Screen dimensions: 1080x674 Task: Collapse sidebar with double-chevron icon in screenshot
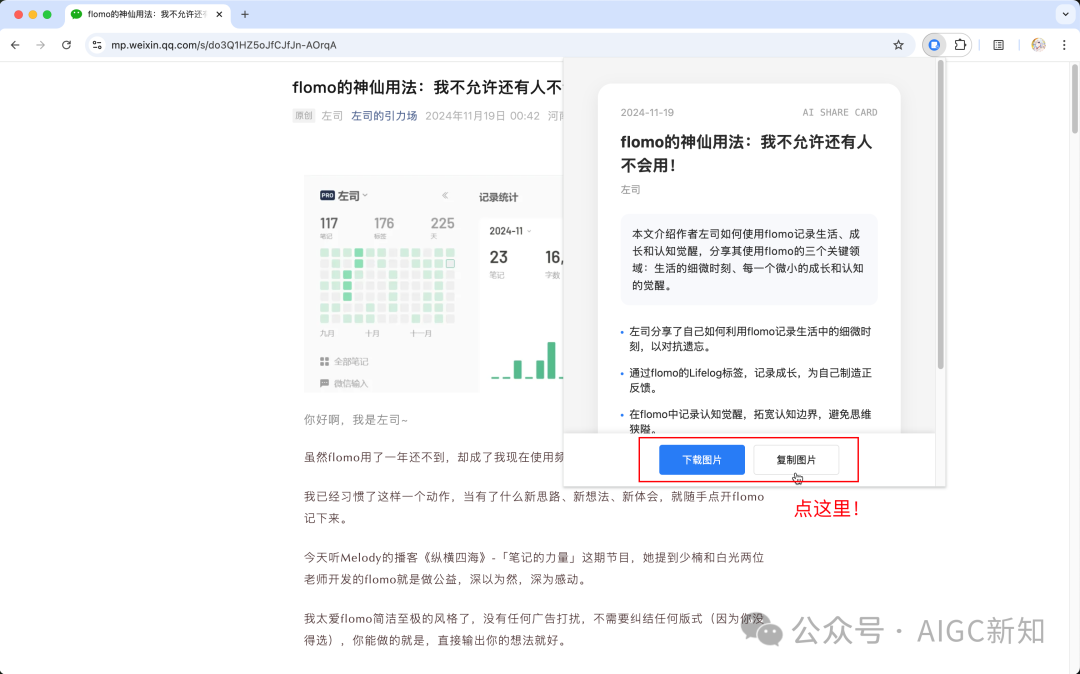click(x=445, y=196)
